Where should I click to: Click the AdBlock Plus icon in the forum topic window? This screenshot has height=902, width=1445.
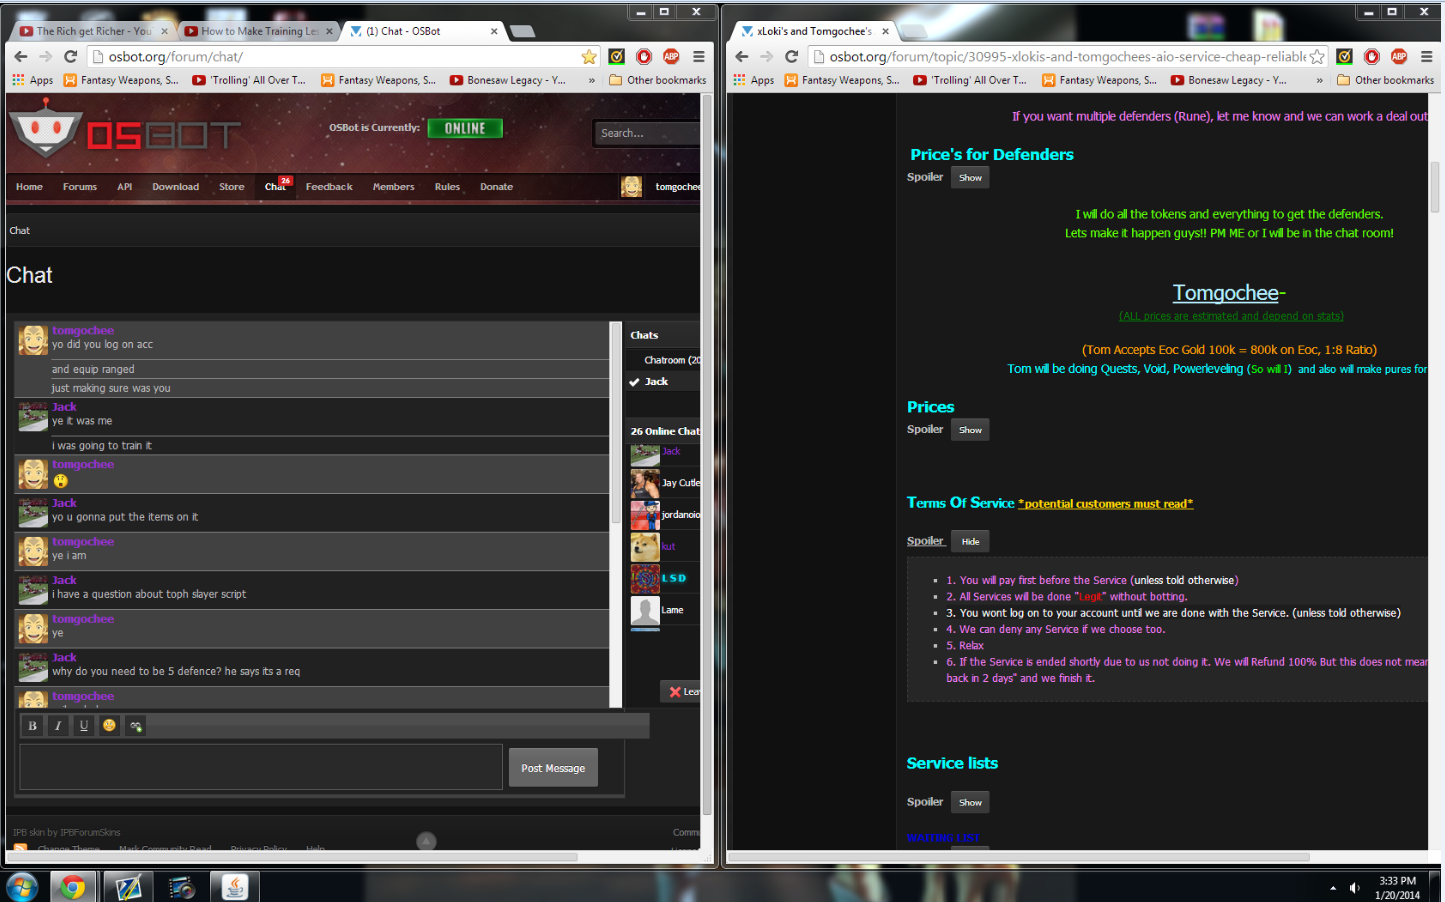pyautogui.click(x=1399, y=57)
